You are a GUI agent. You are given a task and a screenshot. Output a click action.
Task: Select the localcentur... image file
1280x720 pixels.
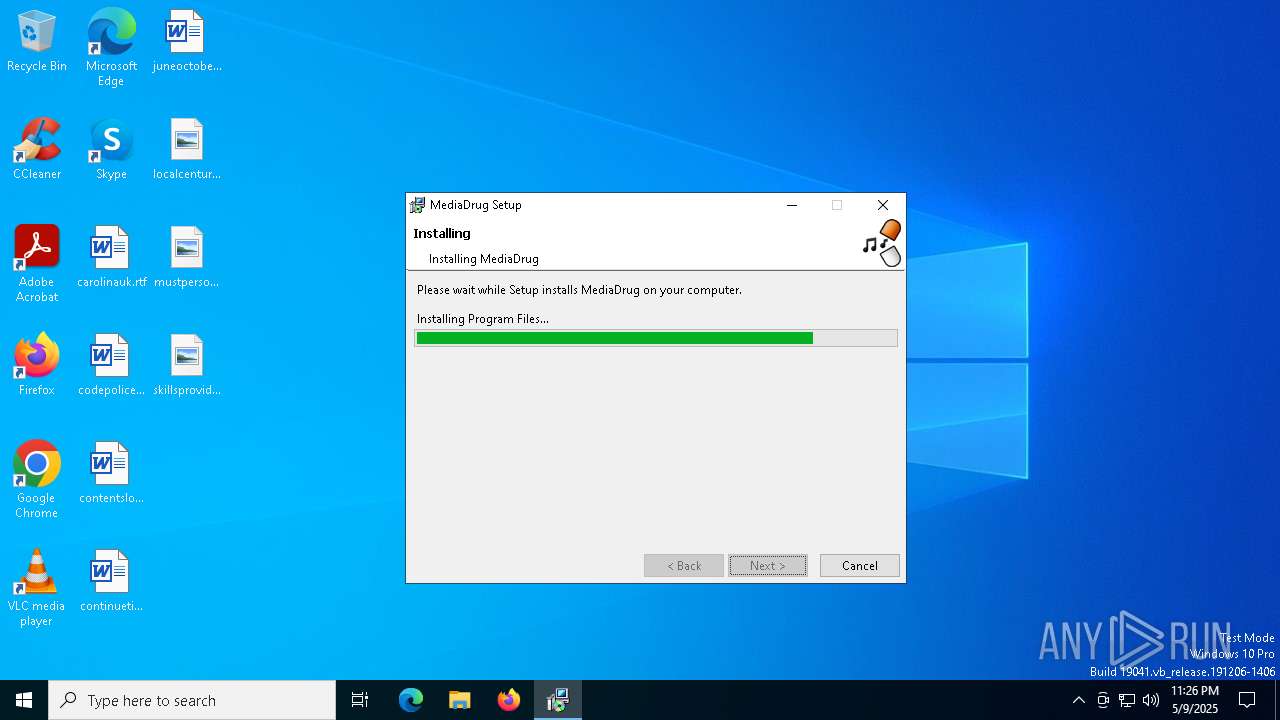click(x=187, y=150)
